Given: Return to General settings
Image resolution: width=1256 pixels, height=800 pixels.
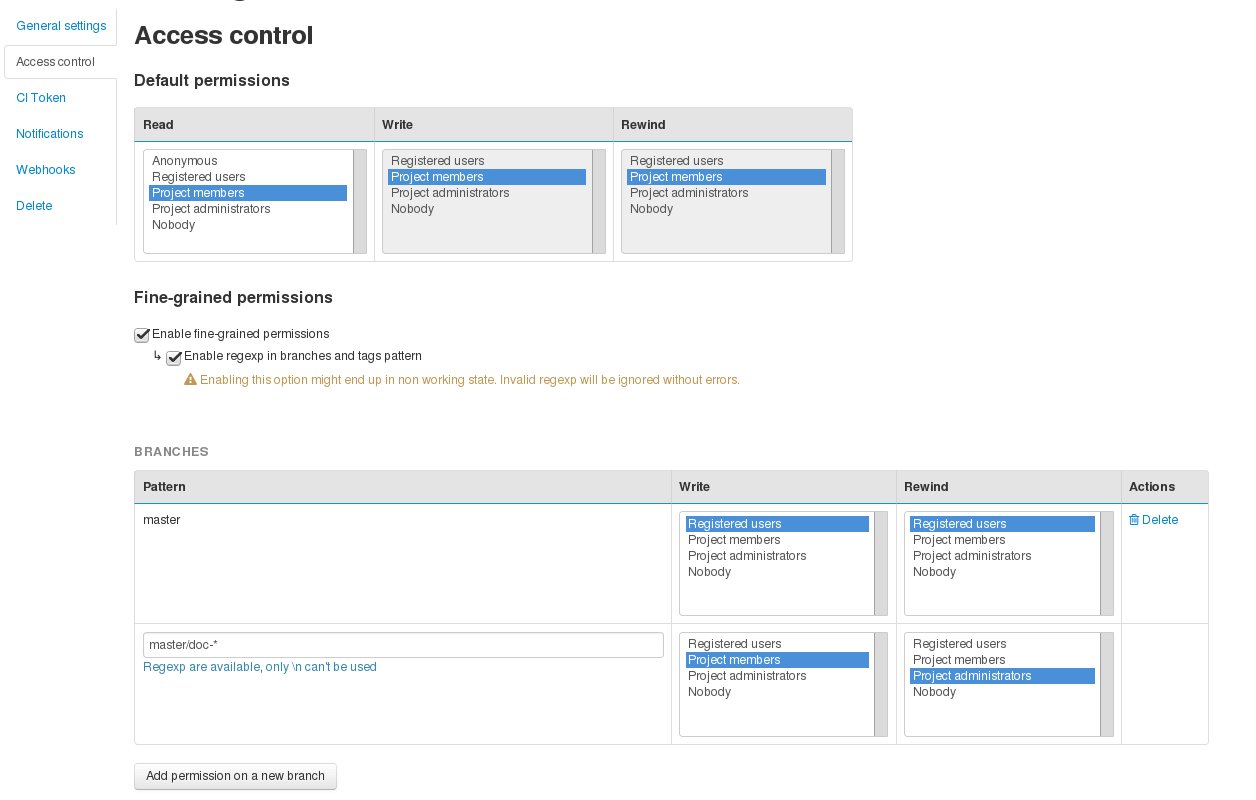Looking at the screenshot, I should point(60,25).
